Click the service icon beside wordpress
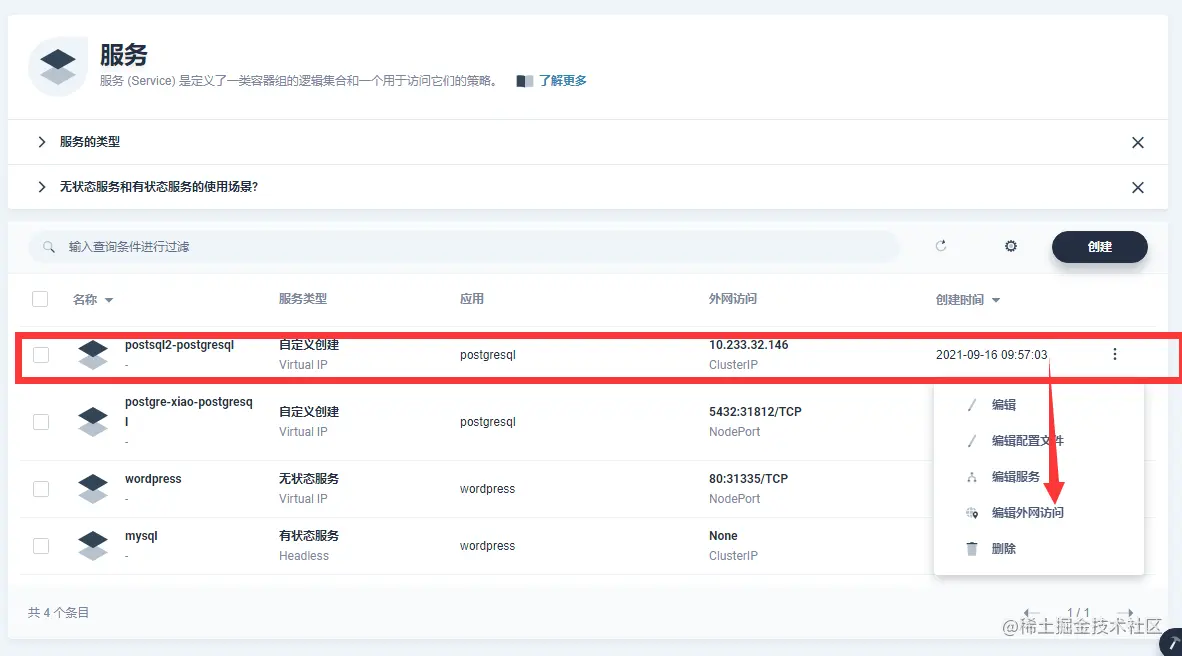The height and width of the screenshot is (656, 1182). pyautogui.click(x=93, y=489)
